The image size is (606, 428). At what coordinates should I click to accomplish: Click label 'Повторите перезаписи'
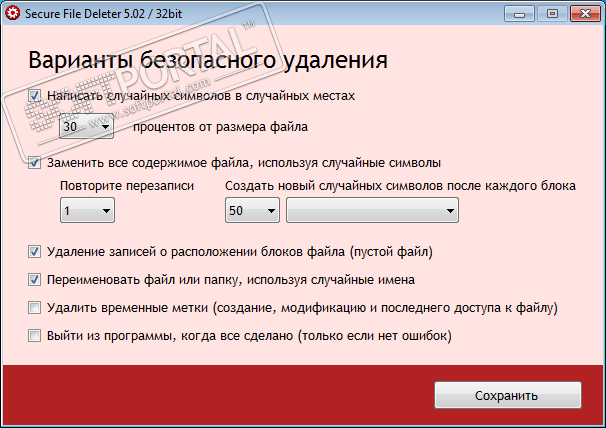coord(127,186)
